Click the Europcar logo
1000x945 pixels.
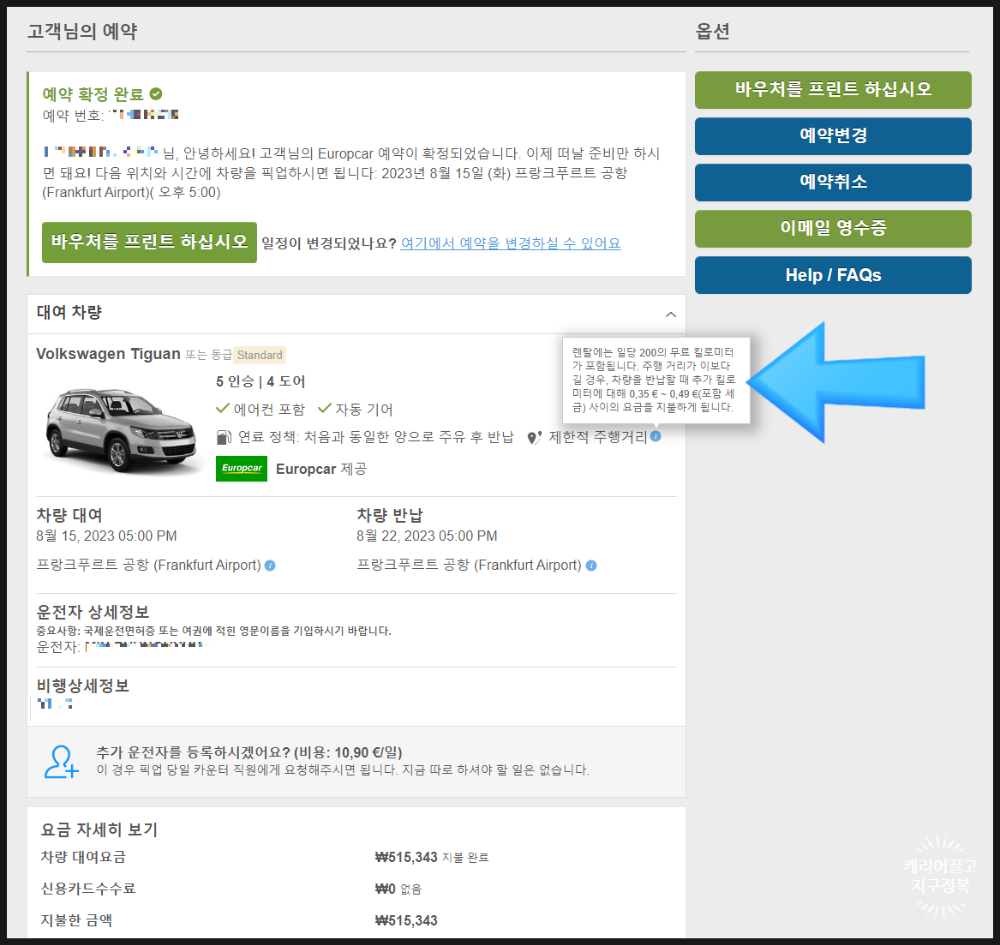[x=242, y=469]
